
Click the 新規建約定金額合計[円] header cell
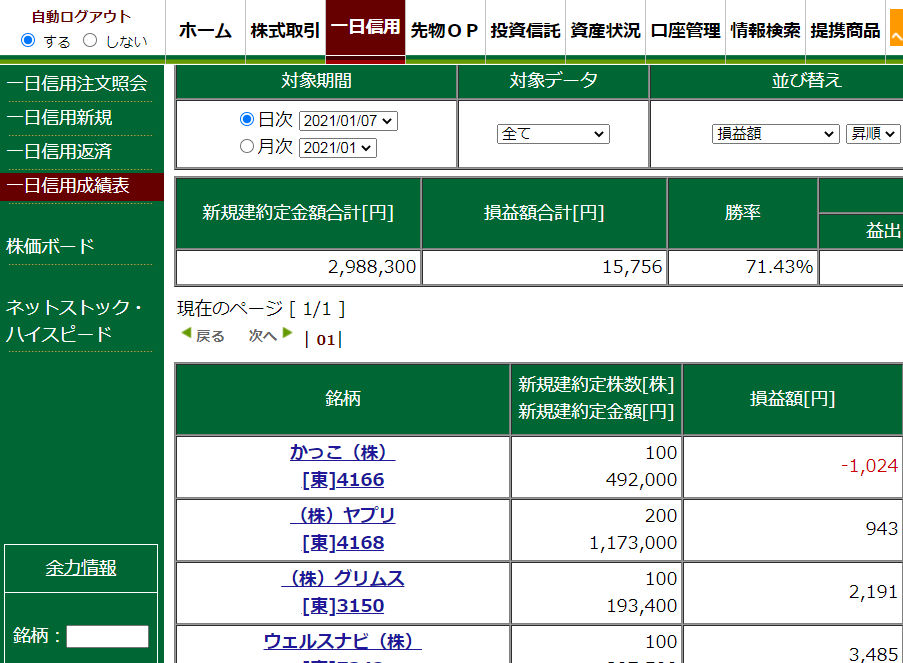click(298, 213)
